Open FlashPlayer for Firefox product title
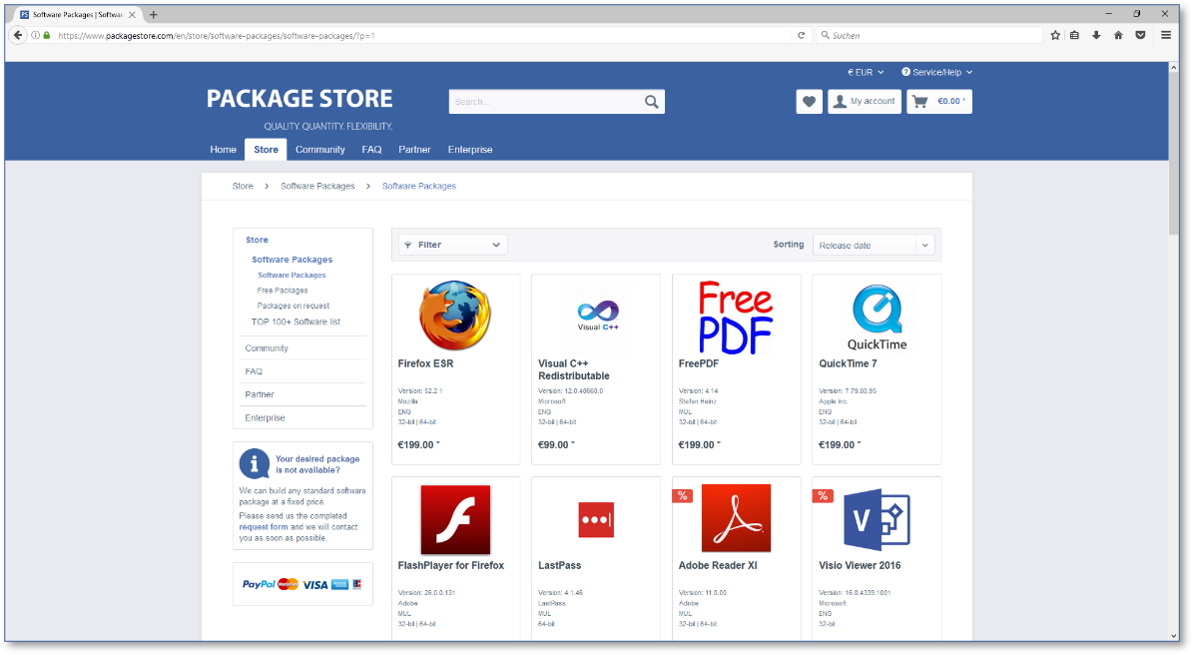This screenshot has height=655, width=1193. [x=450, y=565]
